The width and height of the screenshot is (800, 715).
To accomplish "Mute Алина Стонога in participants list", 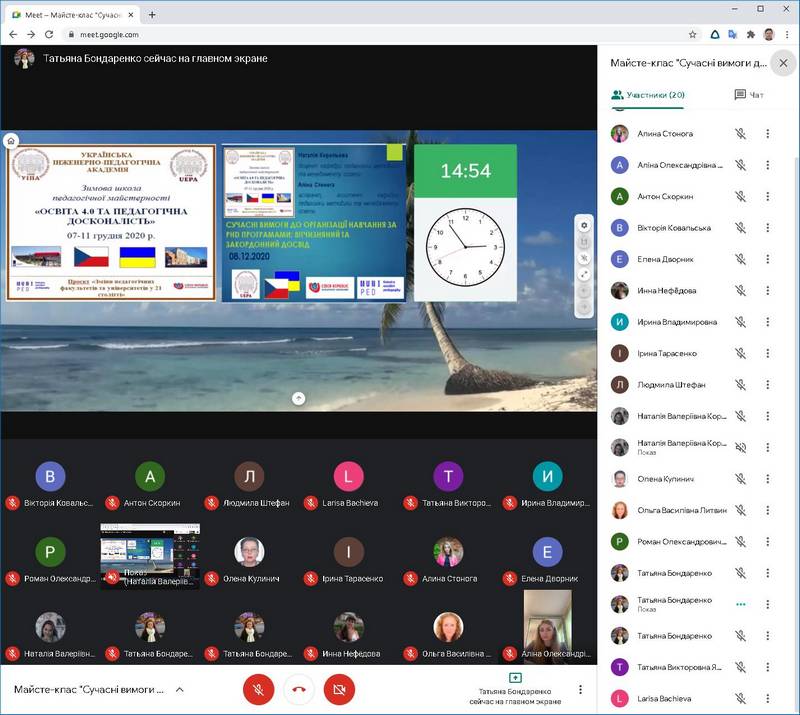I will pyautogui.click(x=740, y=134).
